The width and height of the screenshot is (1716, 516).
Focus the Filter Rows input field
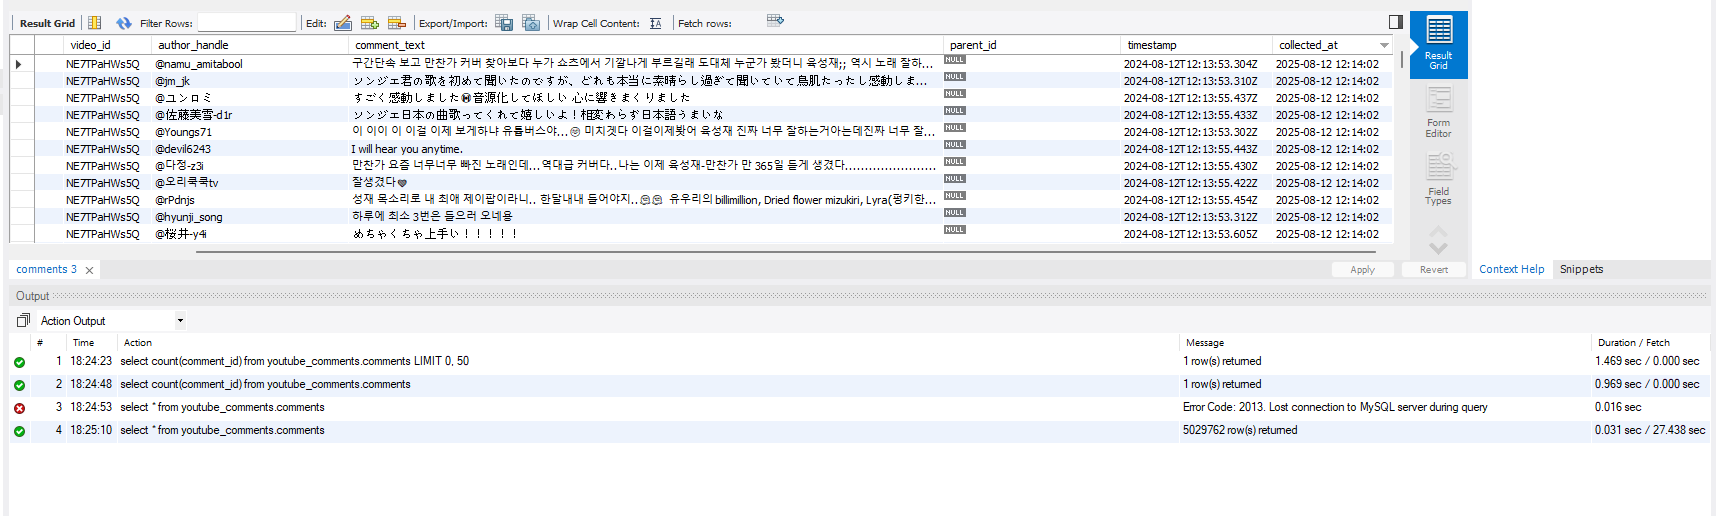246,23
